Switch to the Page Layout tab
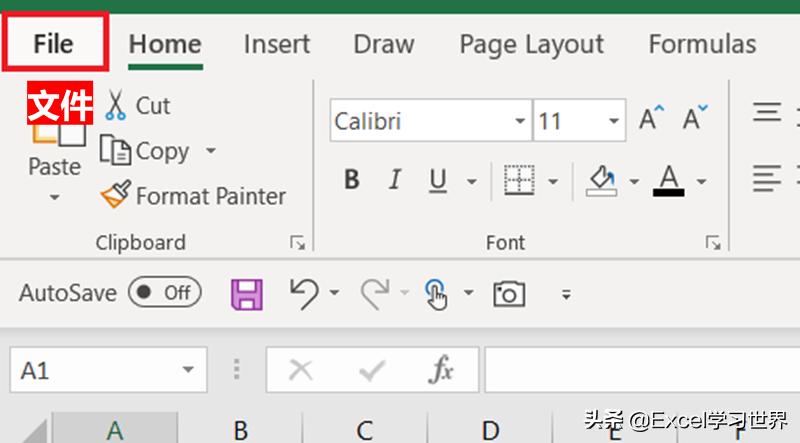The width and height of the screenshot is (800, 443). (531, 44)
